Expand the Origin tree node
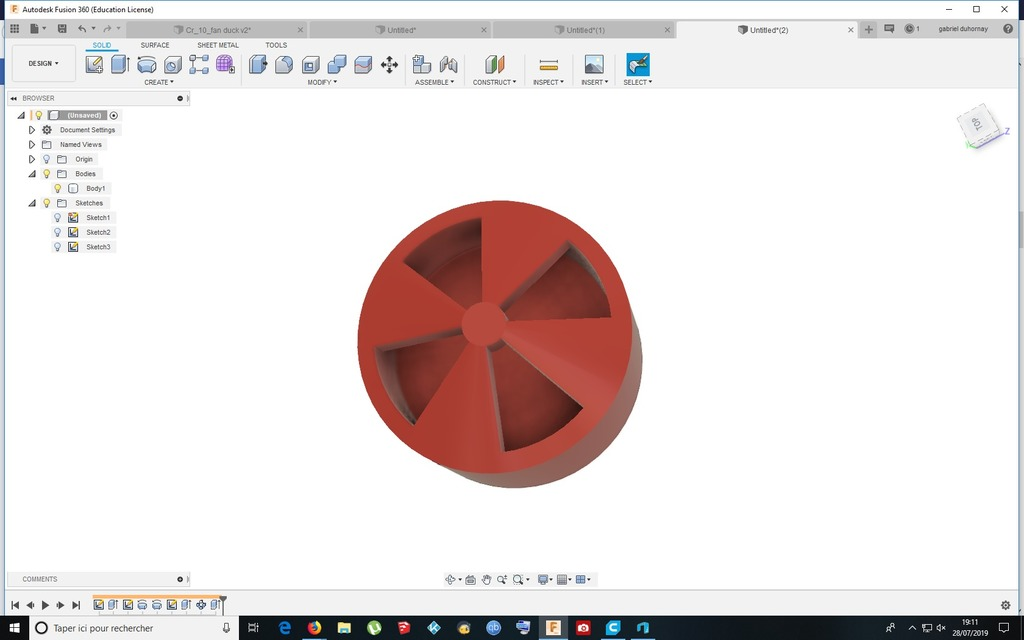The image size is (1024, 640). tap(32, 158)
